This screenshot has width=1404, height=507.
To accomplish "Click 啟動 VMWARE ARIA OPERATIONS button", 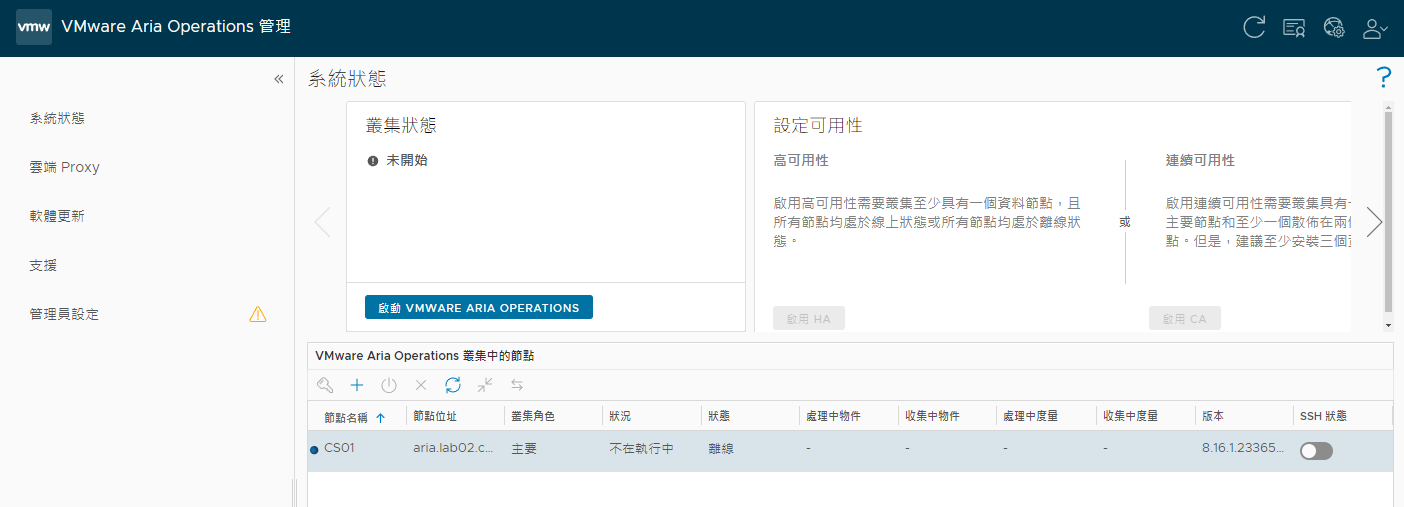I will [x=479, y=307].
